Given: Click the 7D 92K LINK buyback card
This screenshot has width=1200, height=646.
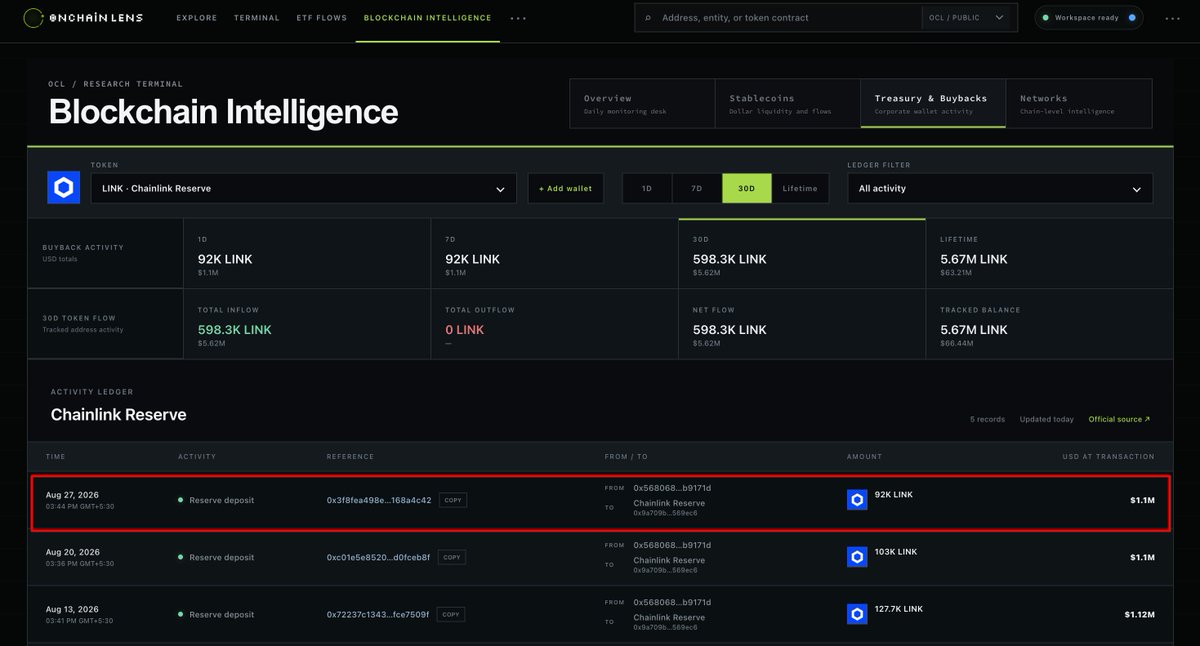Looking at the screenshot, I should (554, 254).
